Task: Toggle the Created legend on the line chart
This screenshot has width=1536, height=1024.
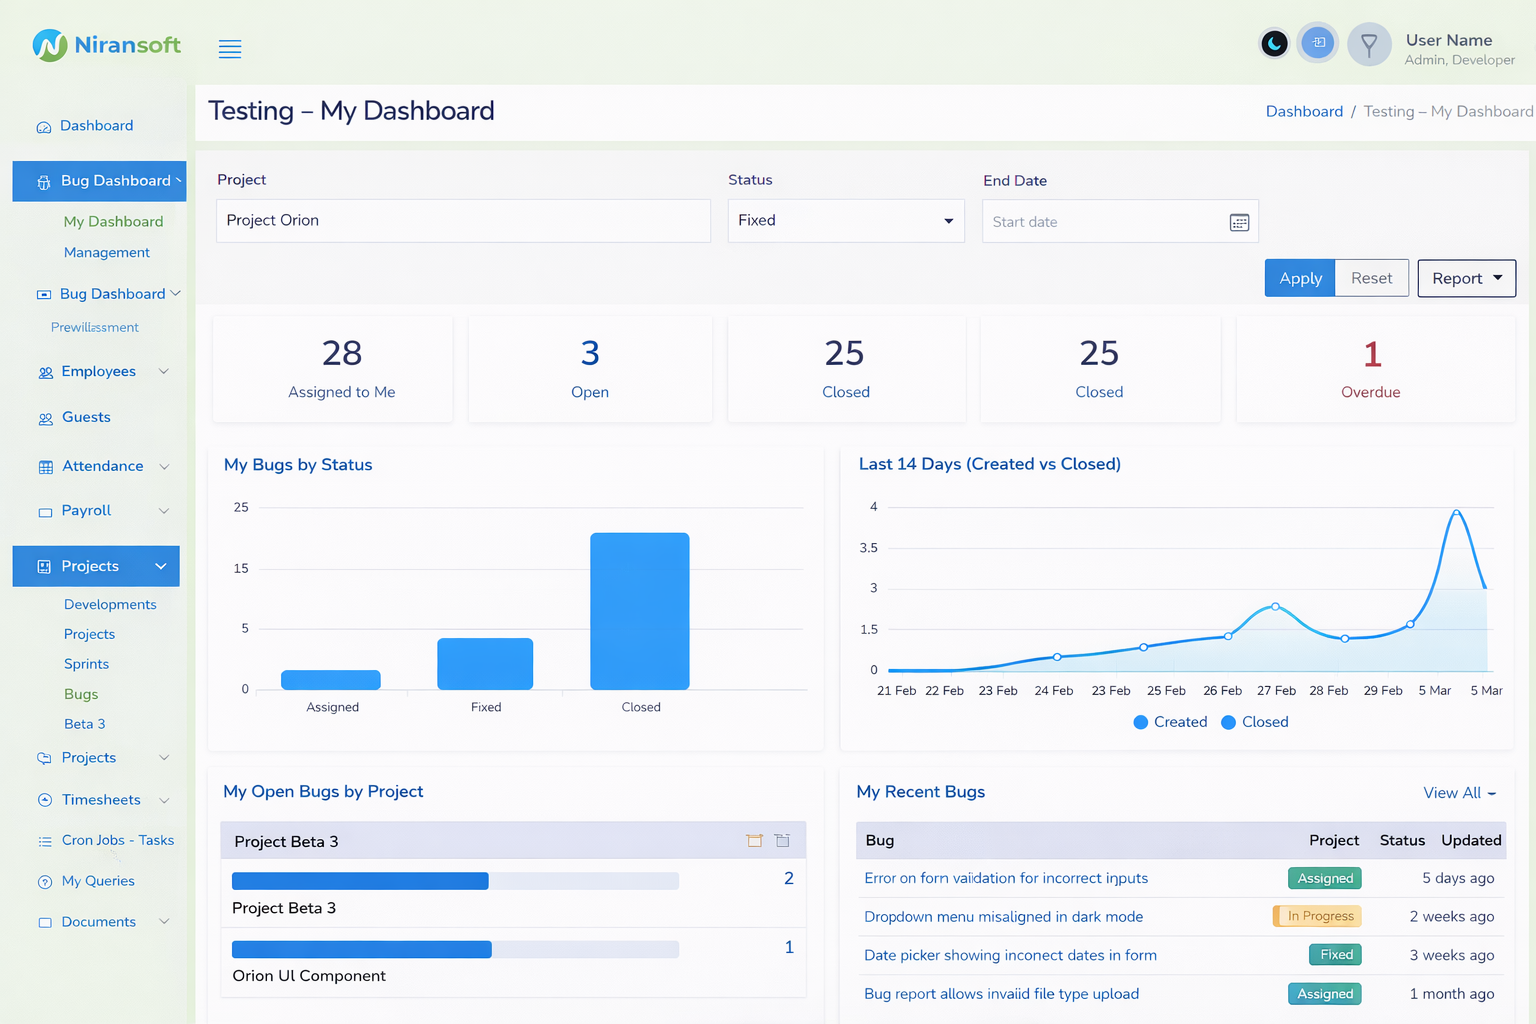Action: [x=1170, y=721]
